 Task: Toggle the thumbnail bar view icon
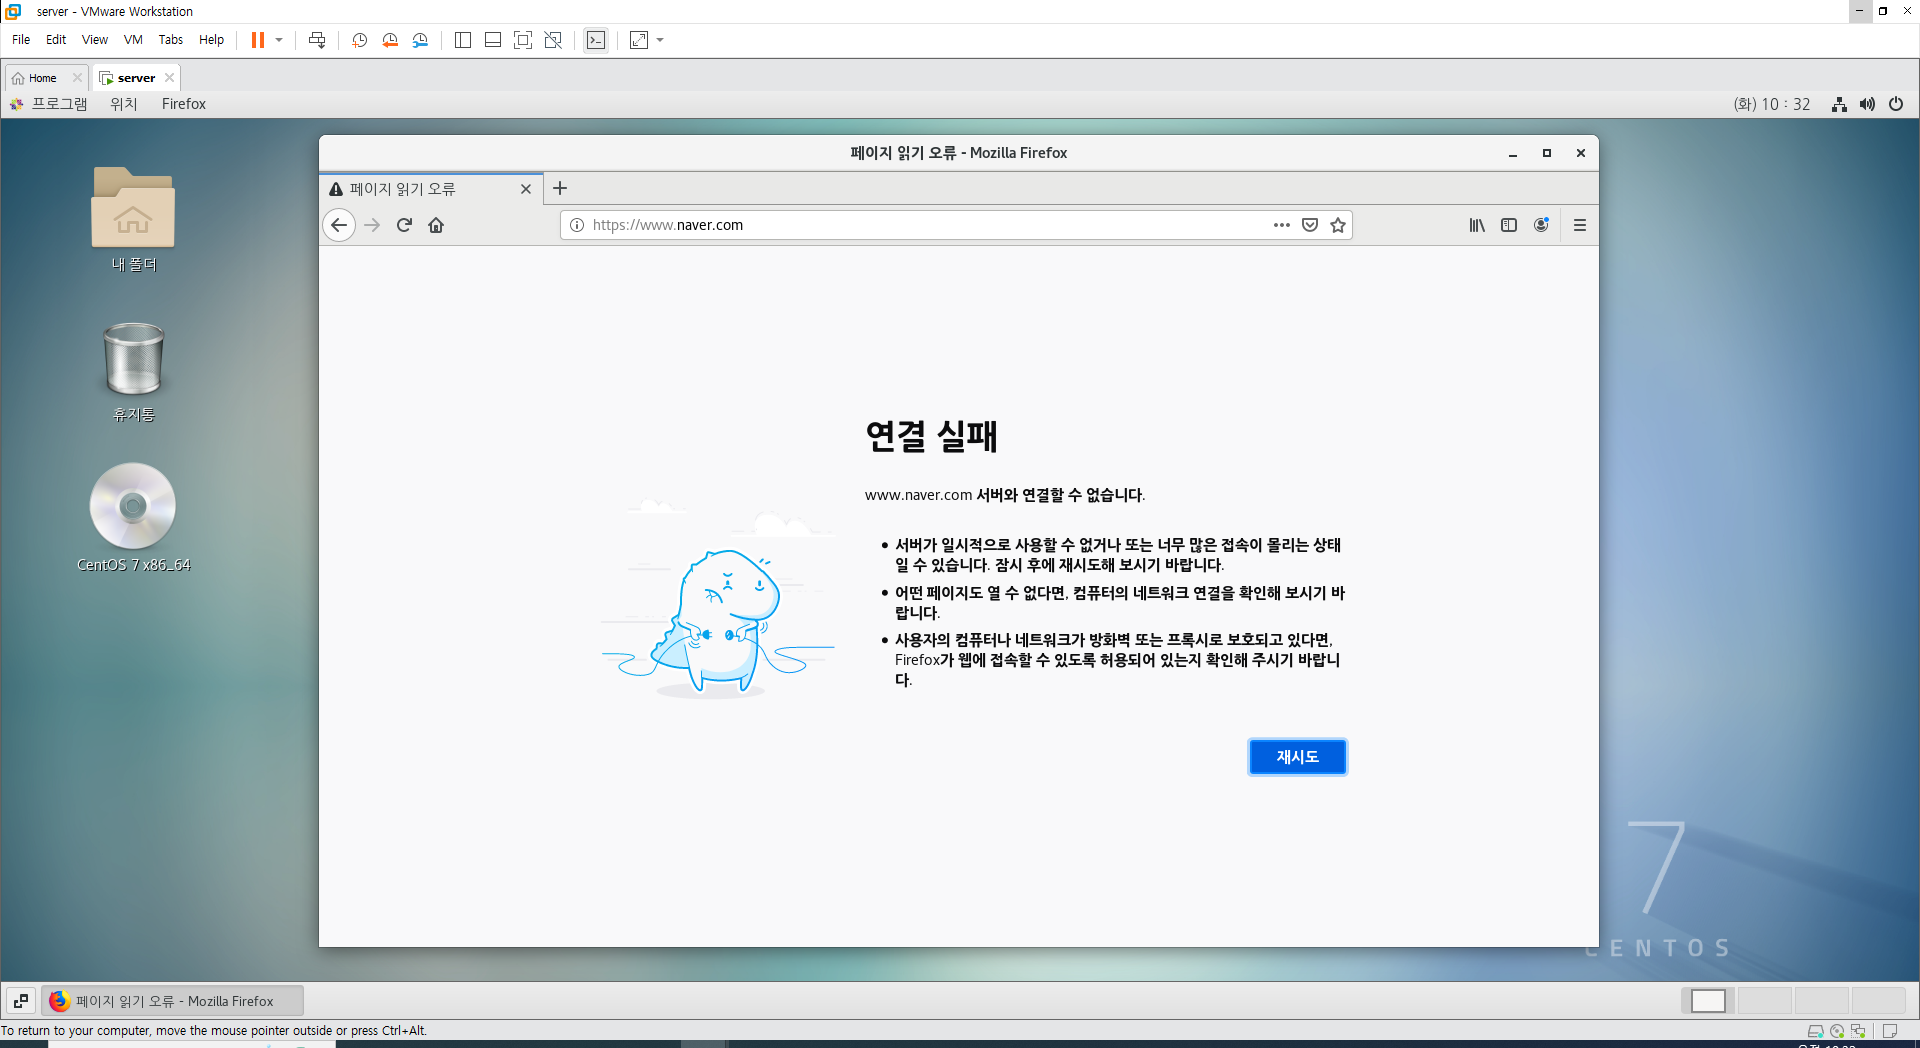click(x=493, y=40)
